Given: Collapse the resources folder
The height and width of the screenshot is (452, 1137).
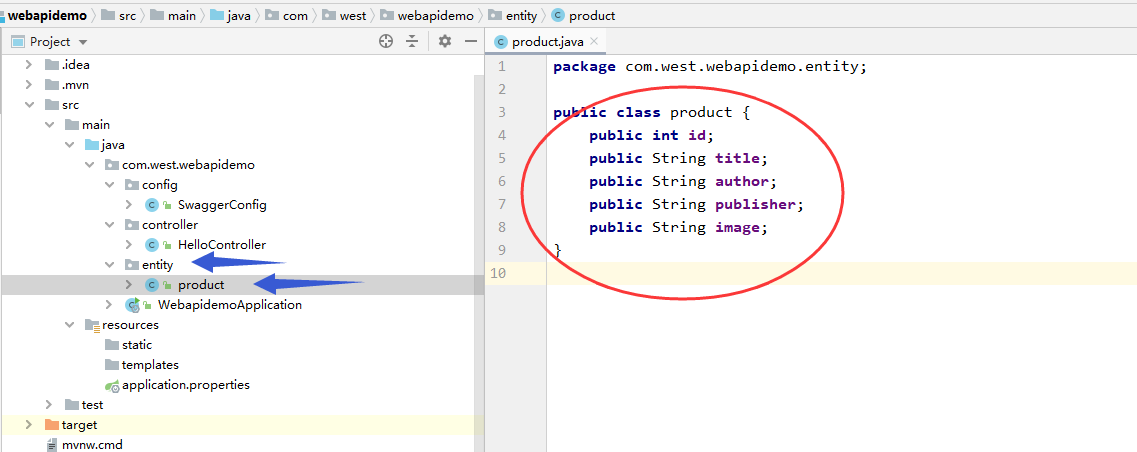Looking at the screenshot, I should [69, 325].
